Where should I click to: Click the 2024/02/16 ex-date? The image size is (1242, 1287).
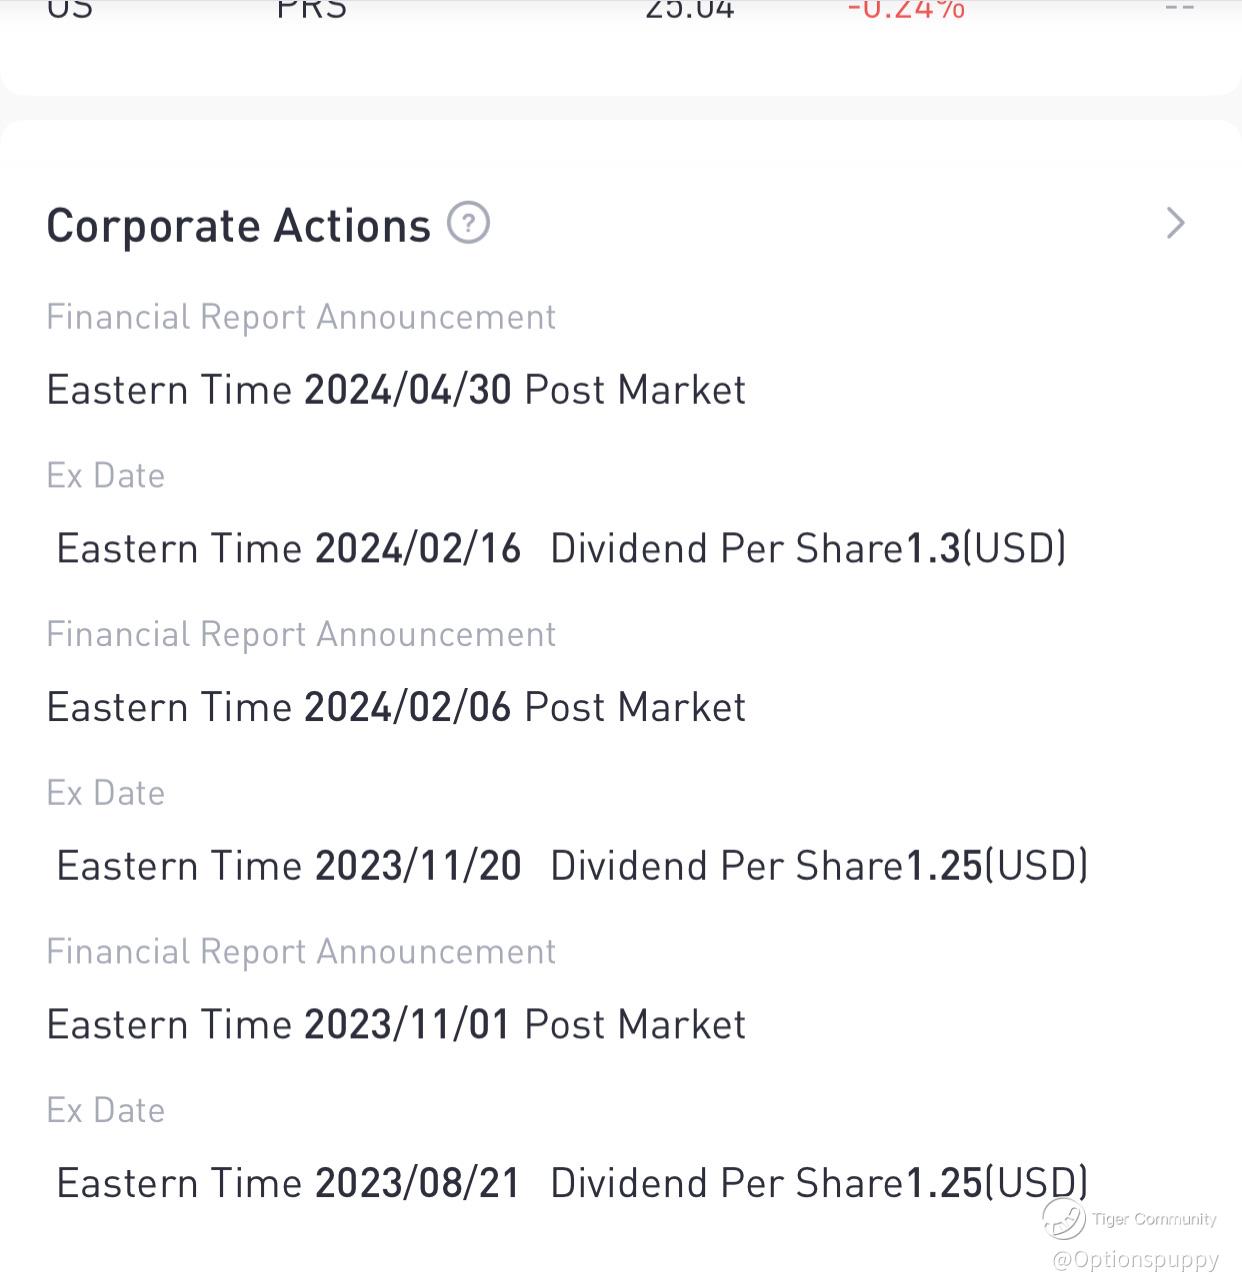(418, 549)
